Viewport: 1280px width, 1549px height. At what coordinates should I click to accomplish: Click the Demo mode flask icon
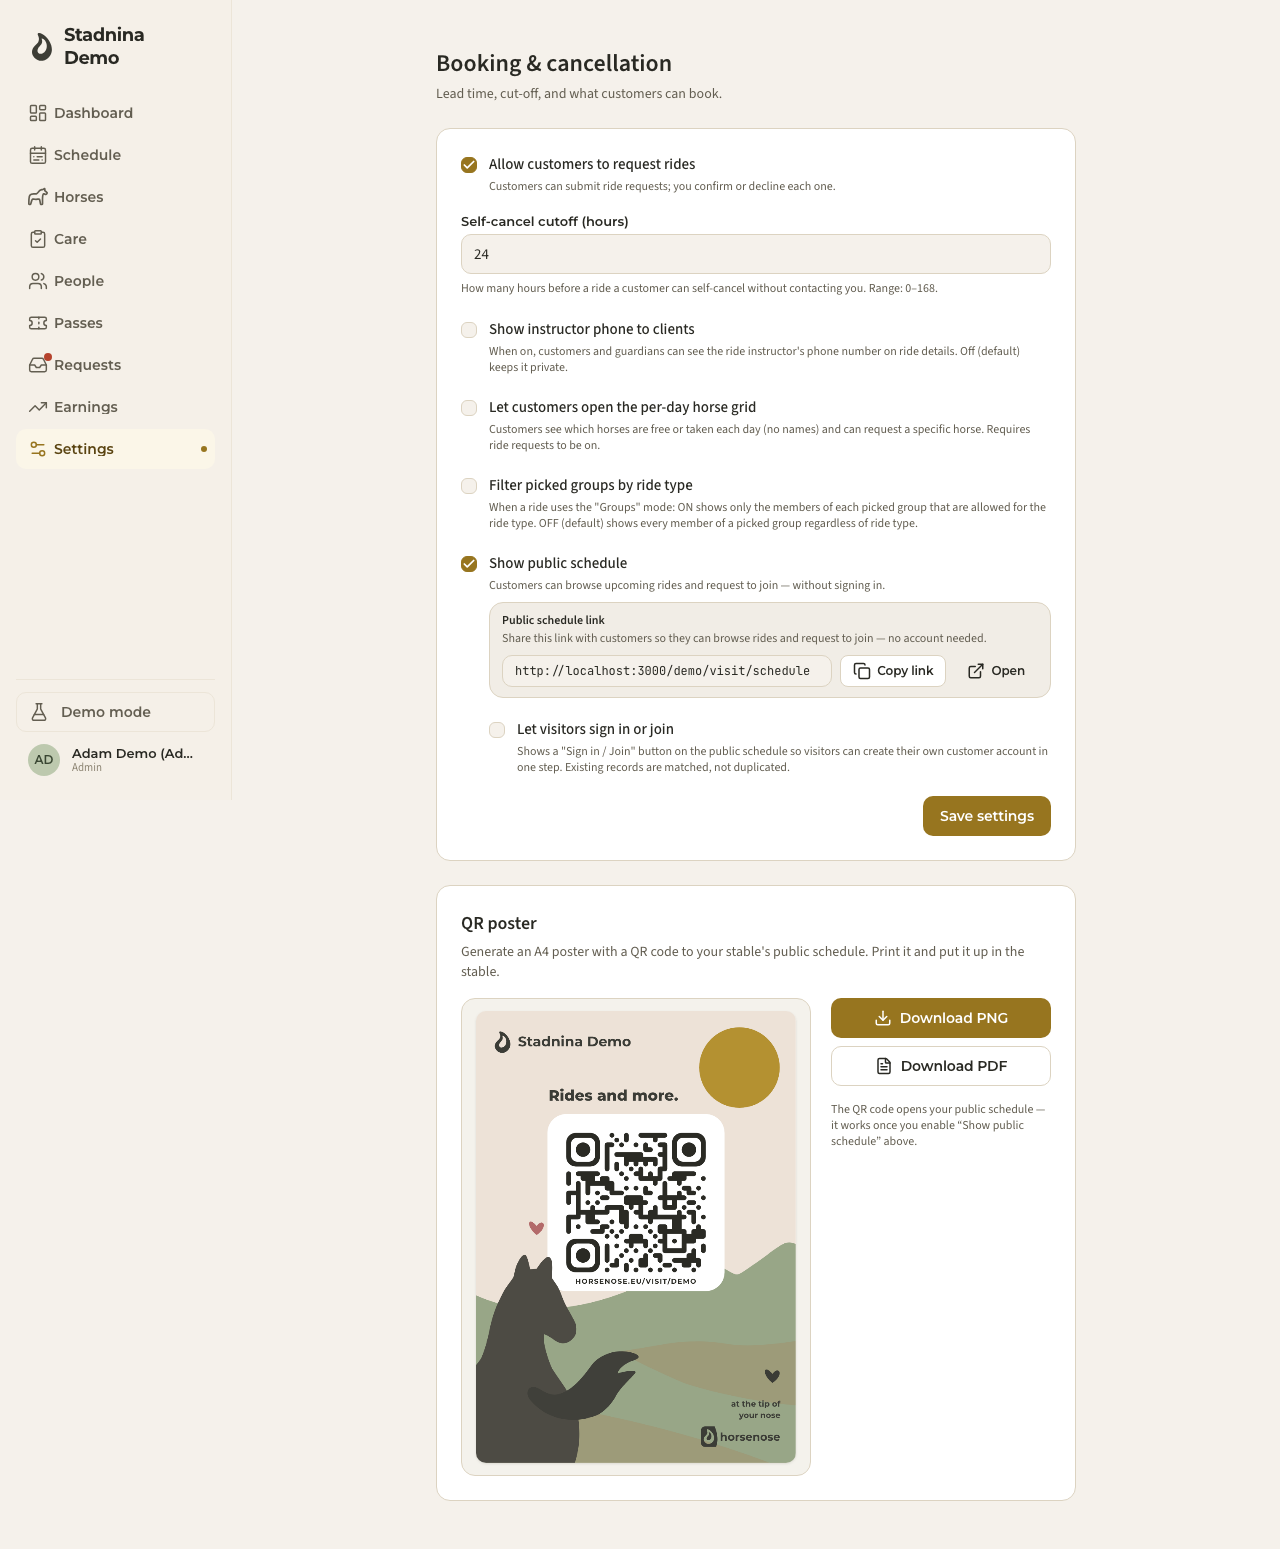click(40, 712)
